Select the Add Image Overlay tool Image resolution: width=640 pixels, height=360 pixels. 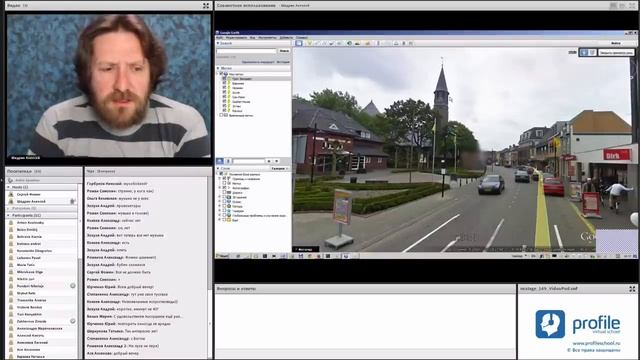point(332,43)
